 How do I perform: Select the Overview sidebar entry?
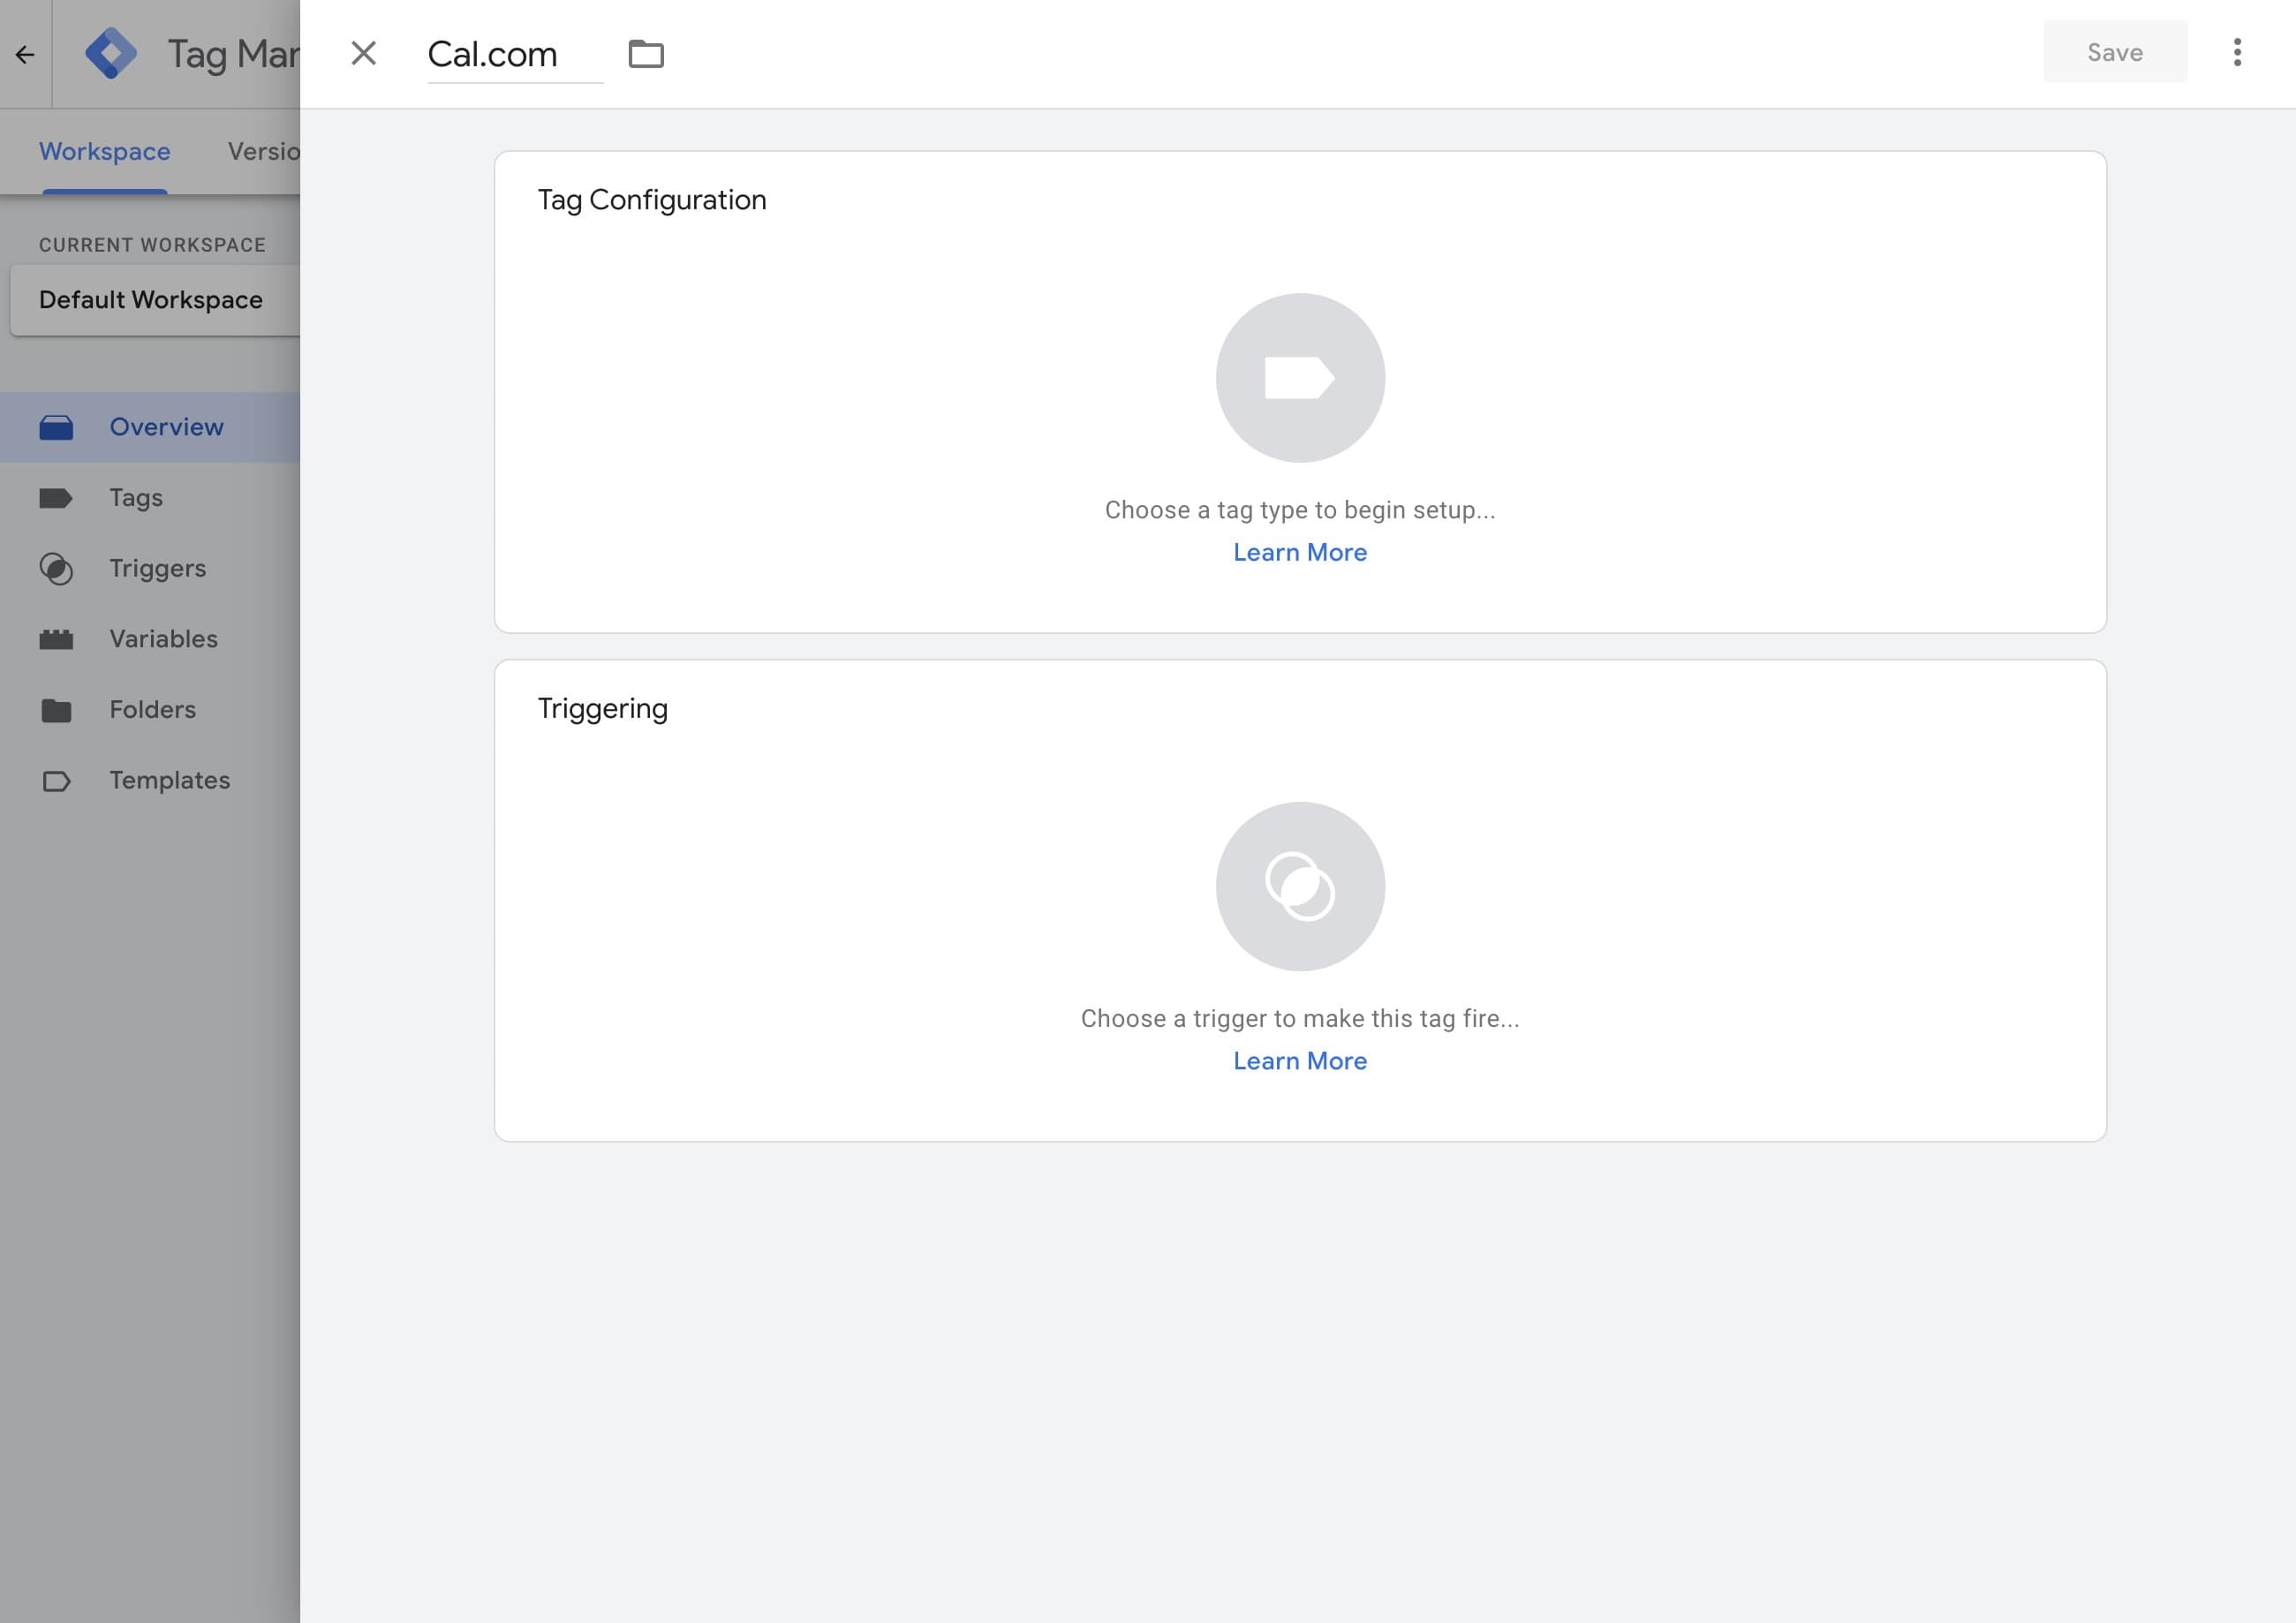click(x=166, y=426)
